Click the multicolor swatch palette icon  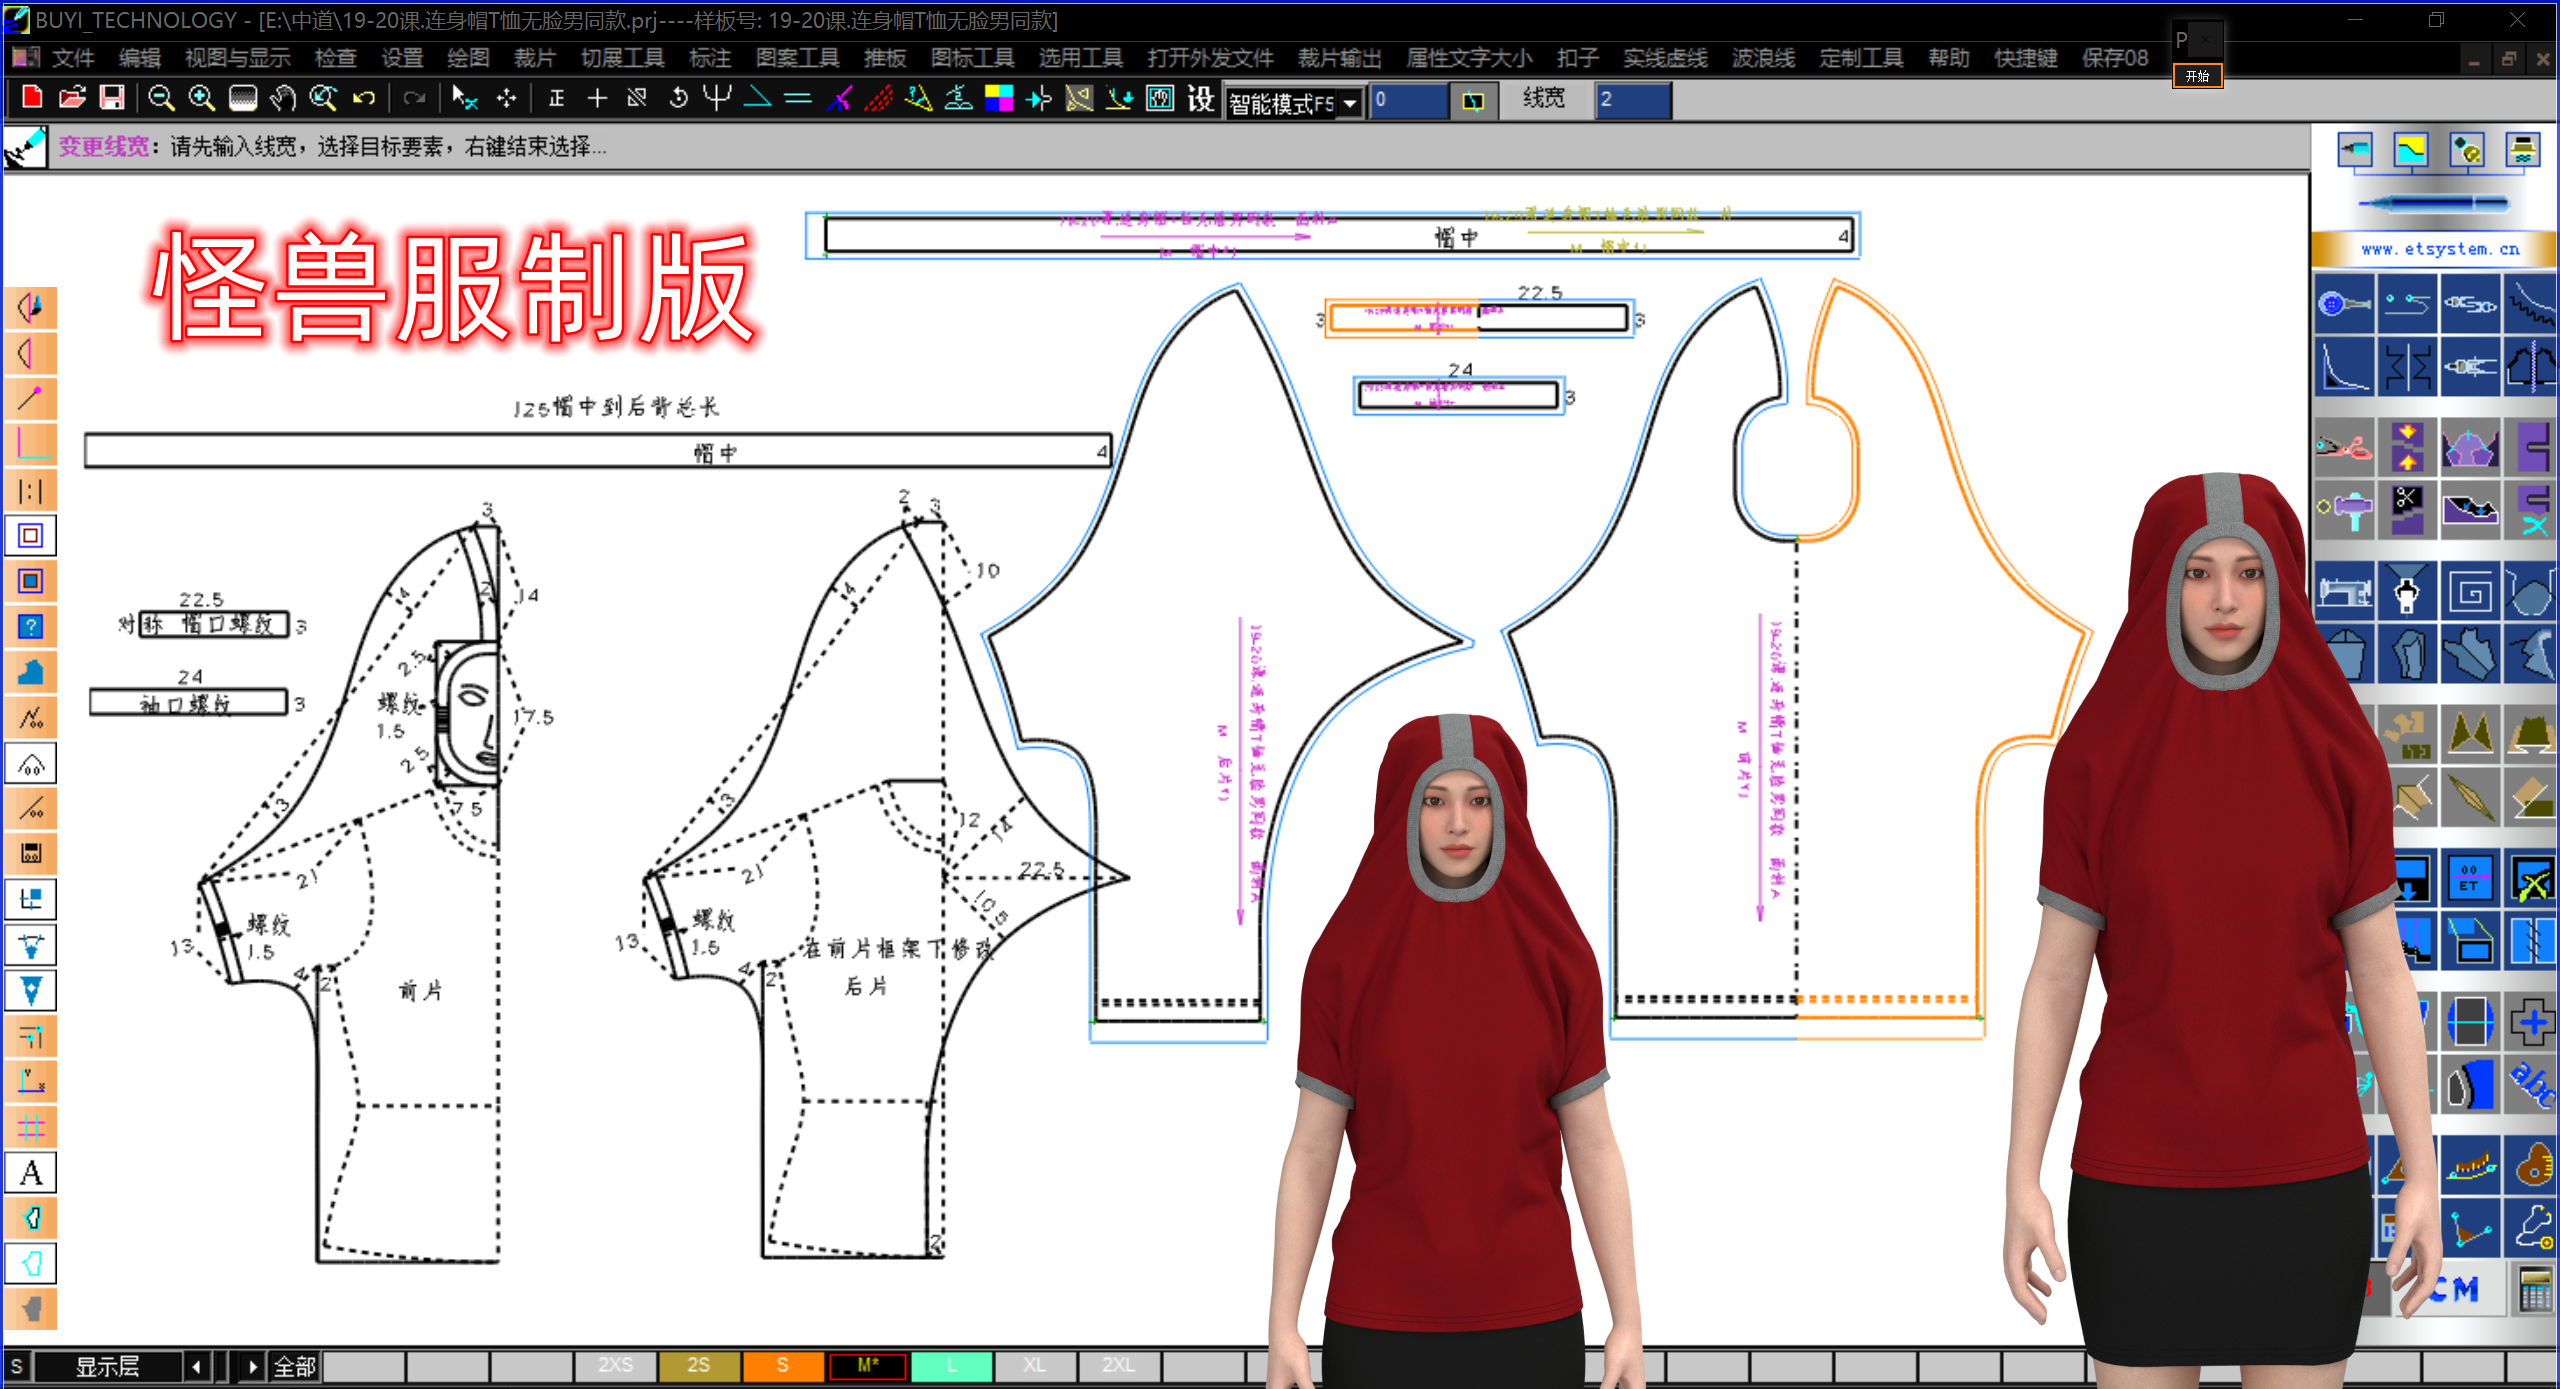(x=999, y=98)
